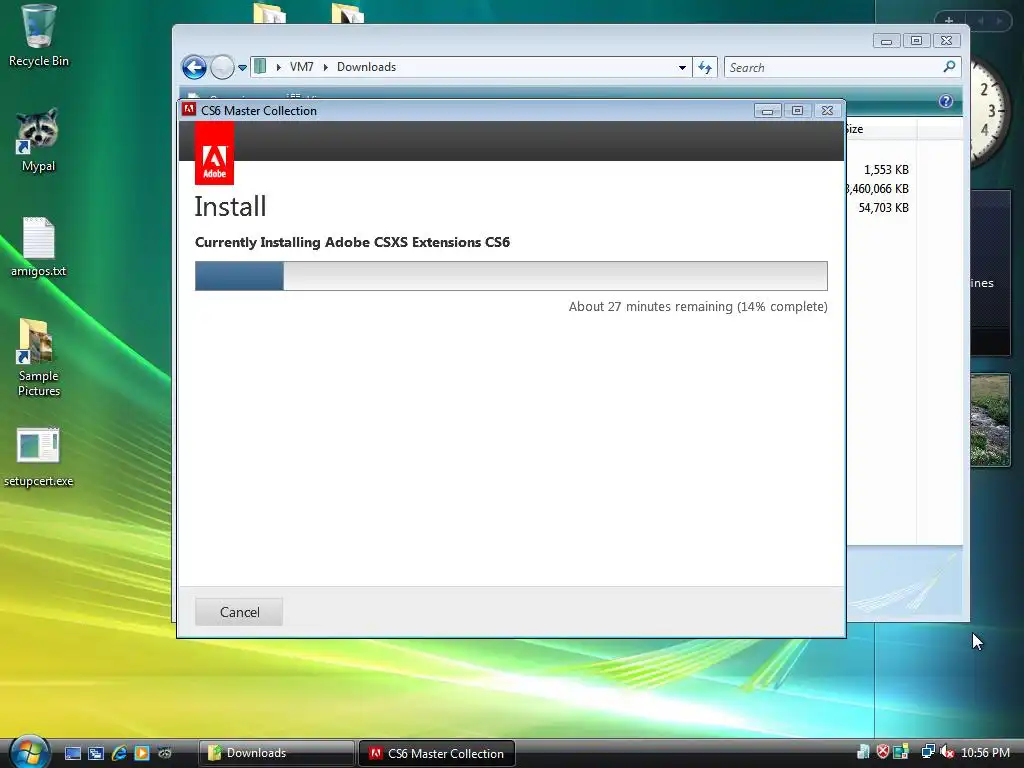Select the 1,553 KB file size entry
This screenshot has width=1024, height=768.
(x=886, y=170)
